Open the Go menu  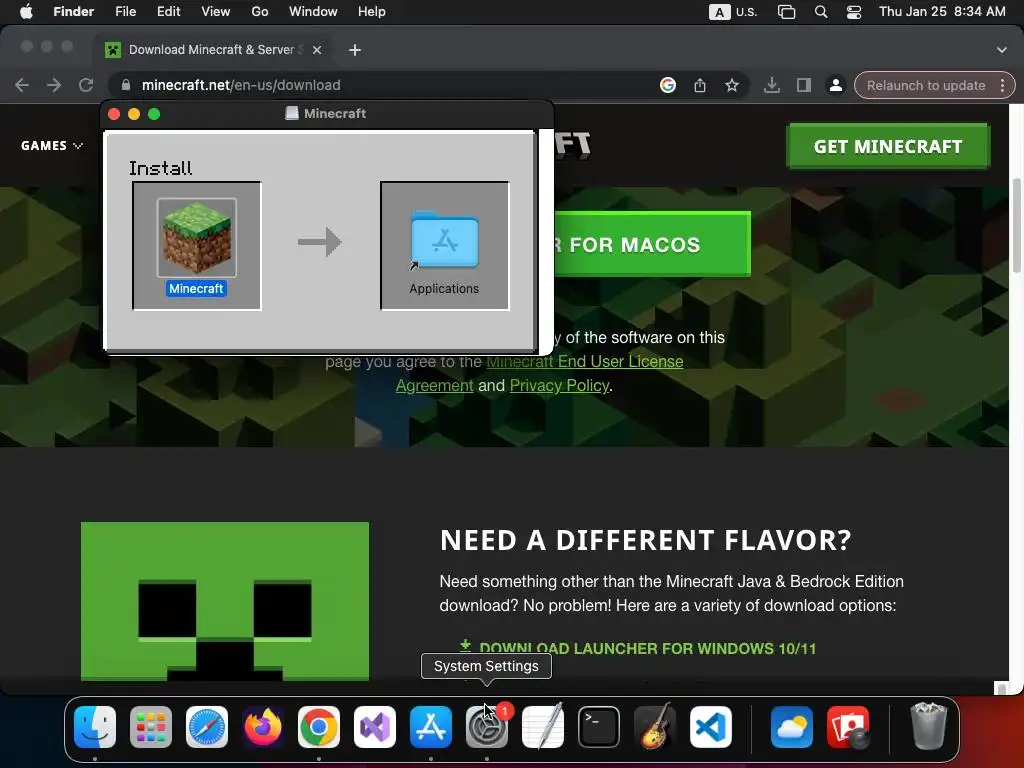tap(260, 12)
